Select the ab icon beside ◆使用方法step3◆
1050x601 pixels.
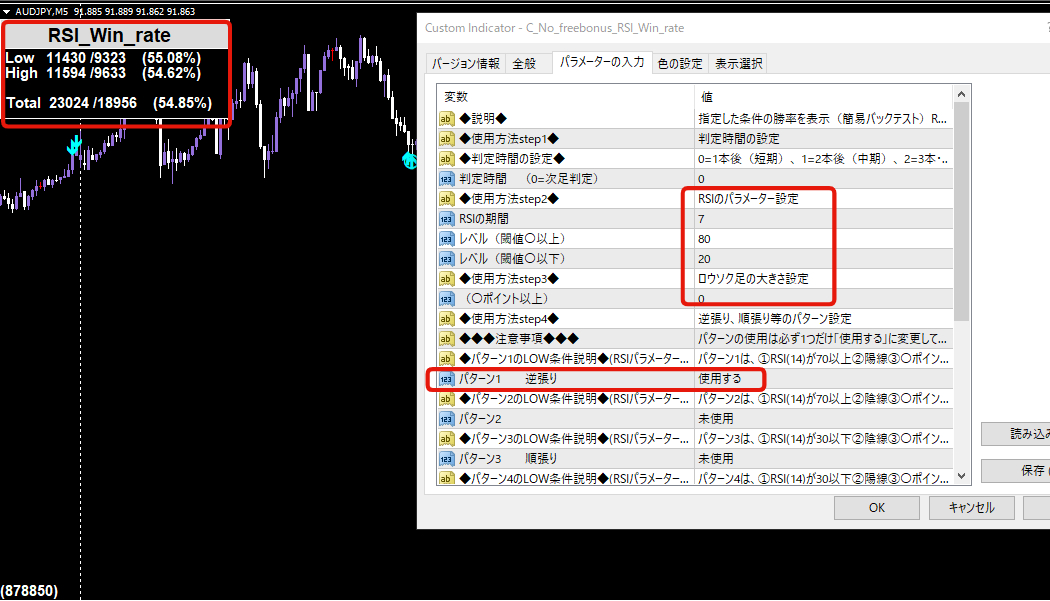[x=446, y=278]
